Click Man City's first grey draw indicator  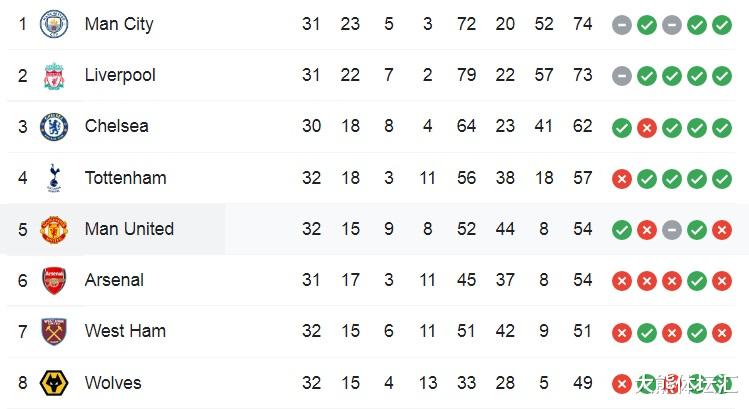(622, 25)
